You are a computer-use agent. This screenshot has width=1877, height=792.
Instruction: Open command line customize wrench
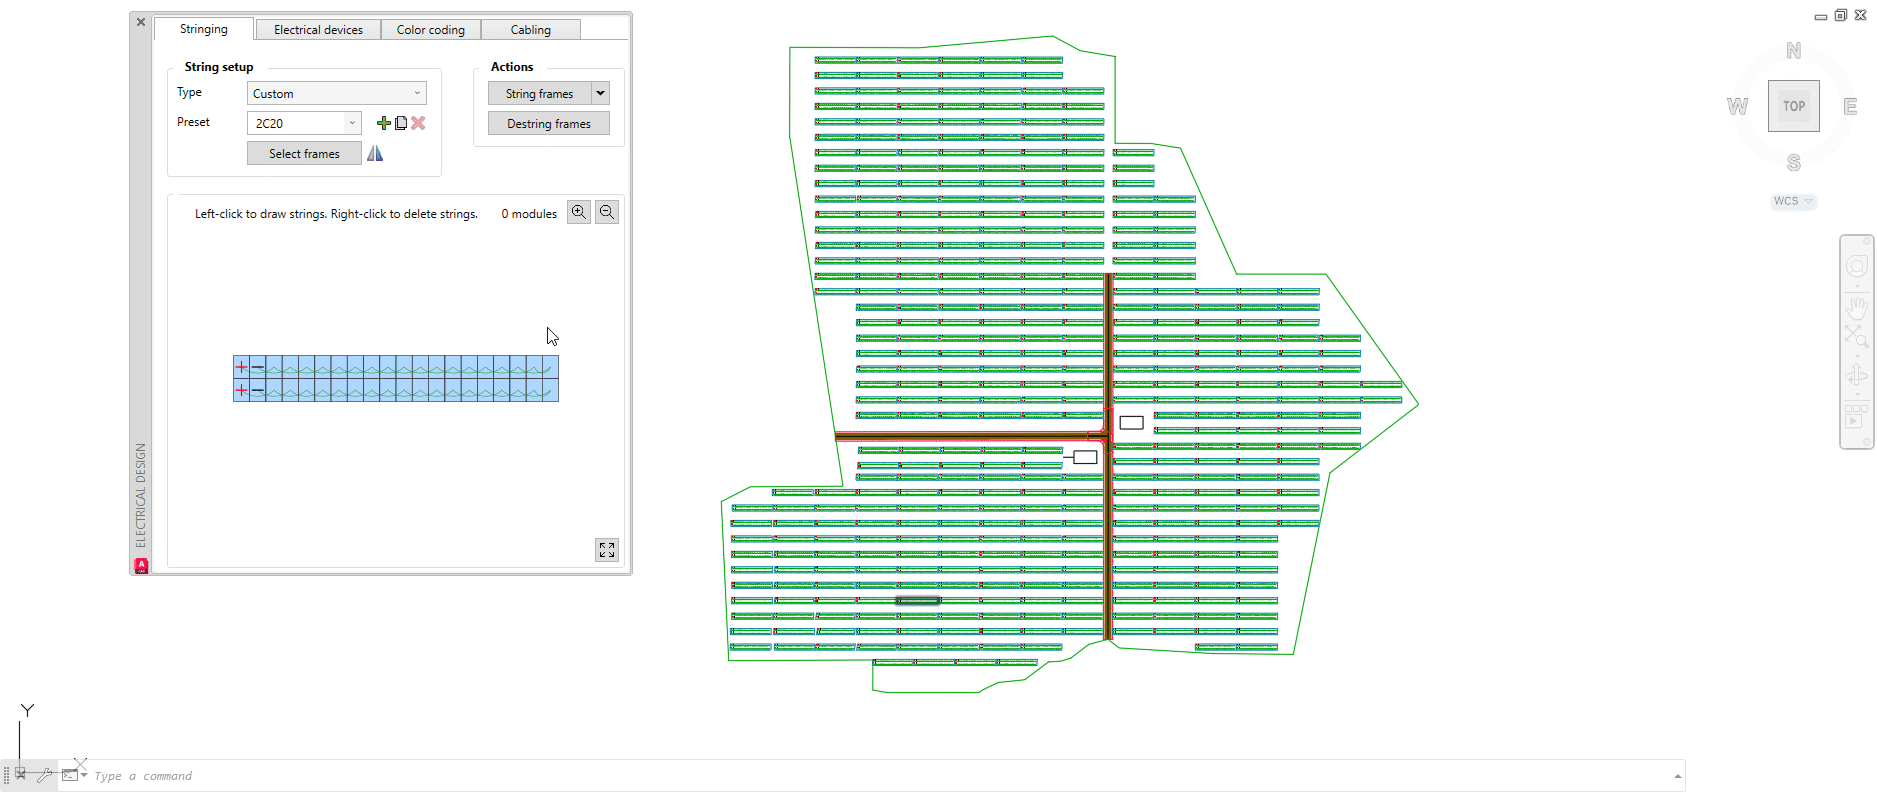coord(44,775)
